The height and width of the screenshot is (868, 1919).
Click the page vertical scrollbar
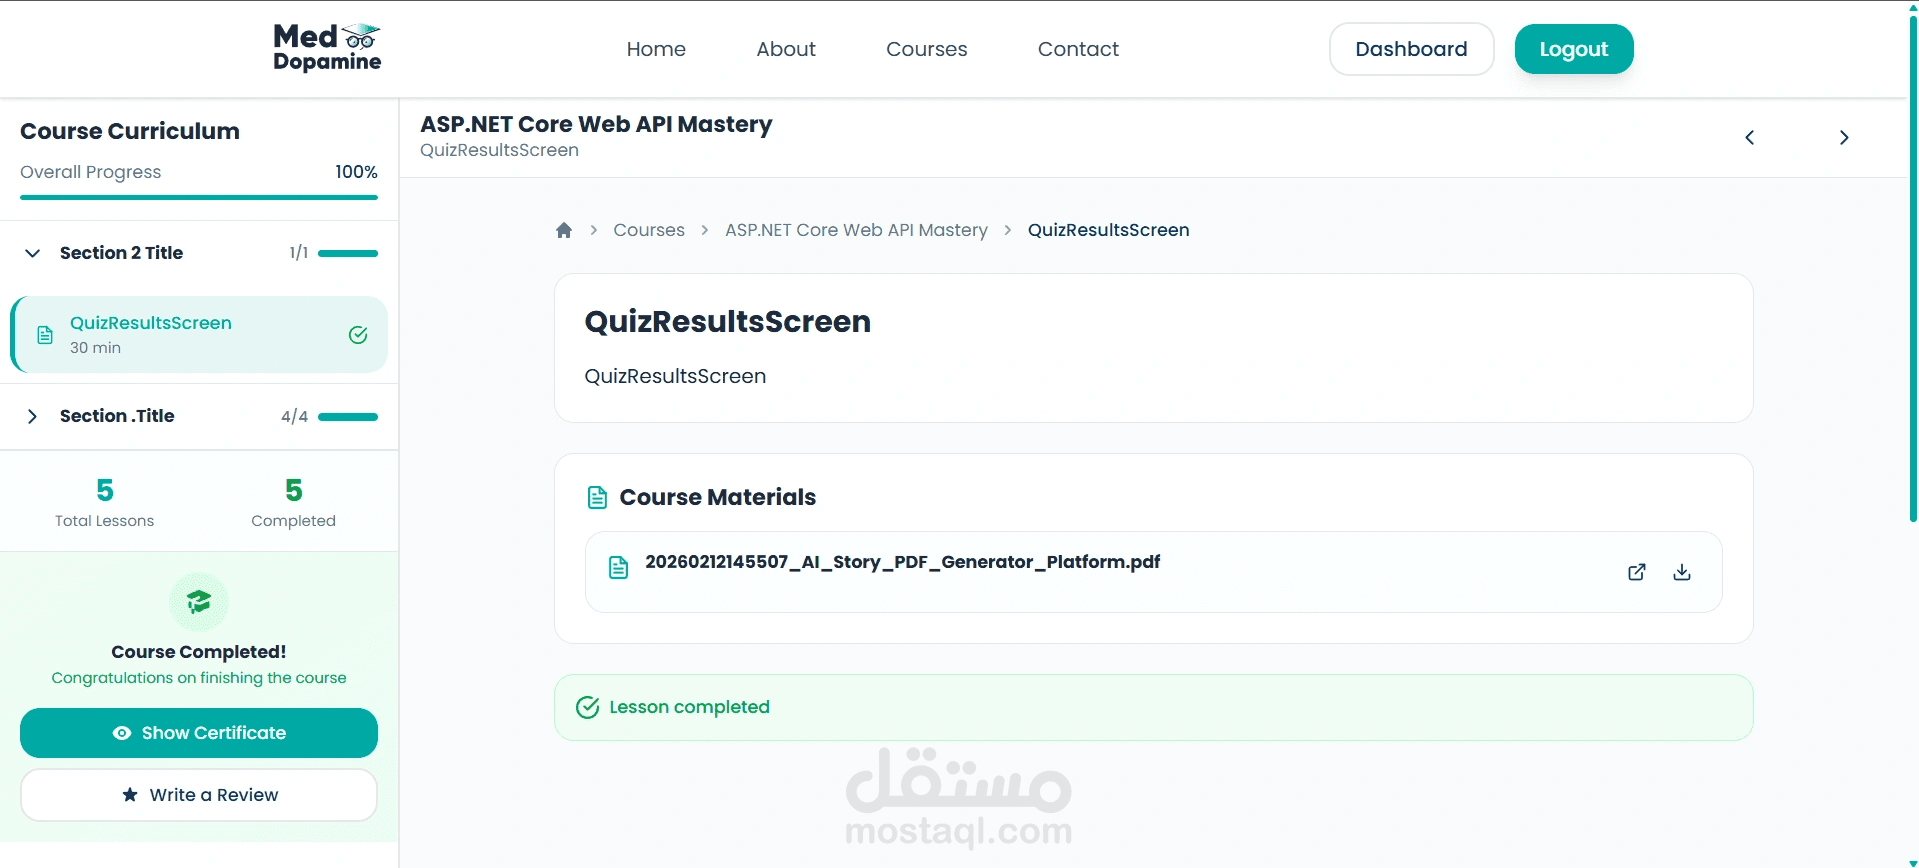[x=1912, y=270]
